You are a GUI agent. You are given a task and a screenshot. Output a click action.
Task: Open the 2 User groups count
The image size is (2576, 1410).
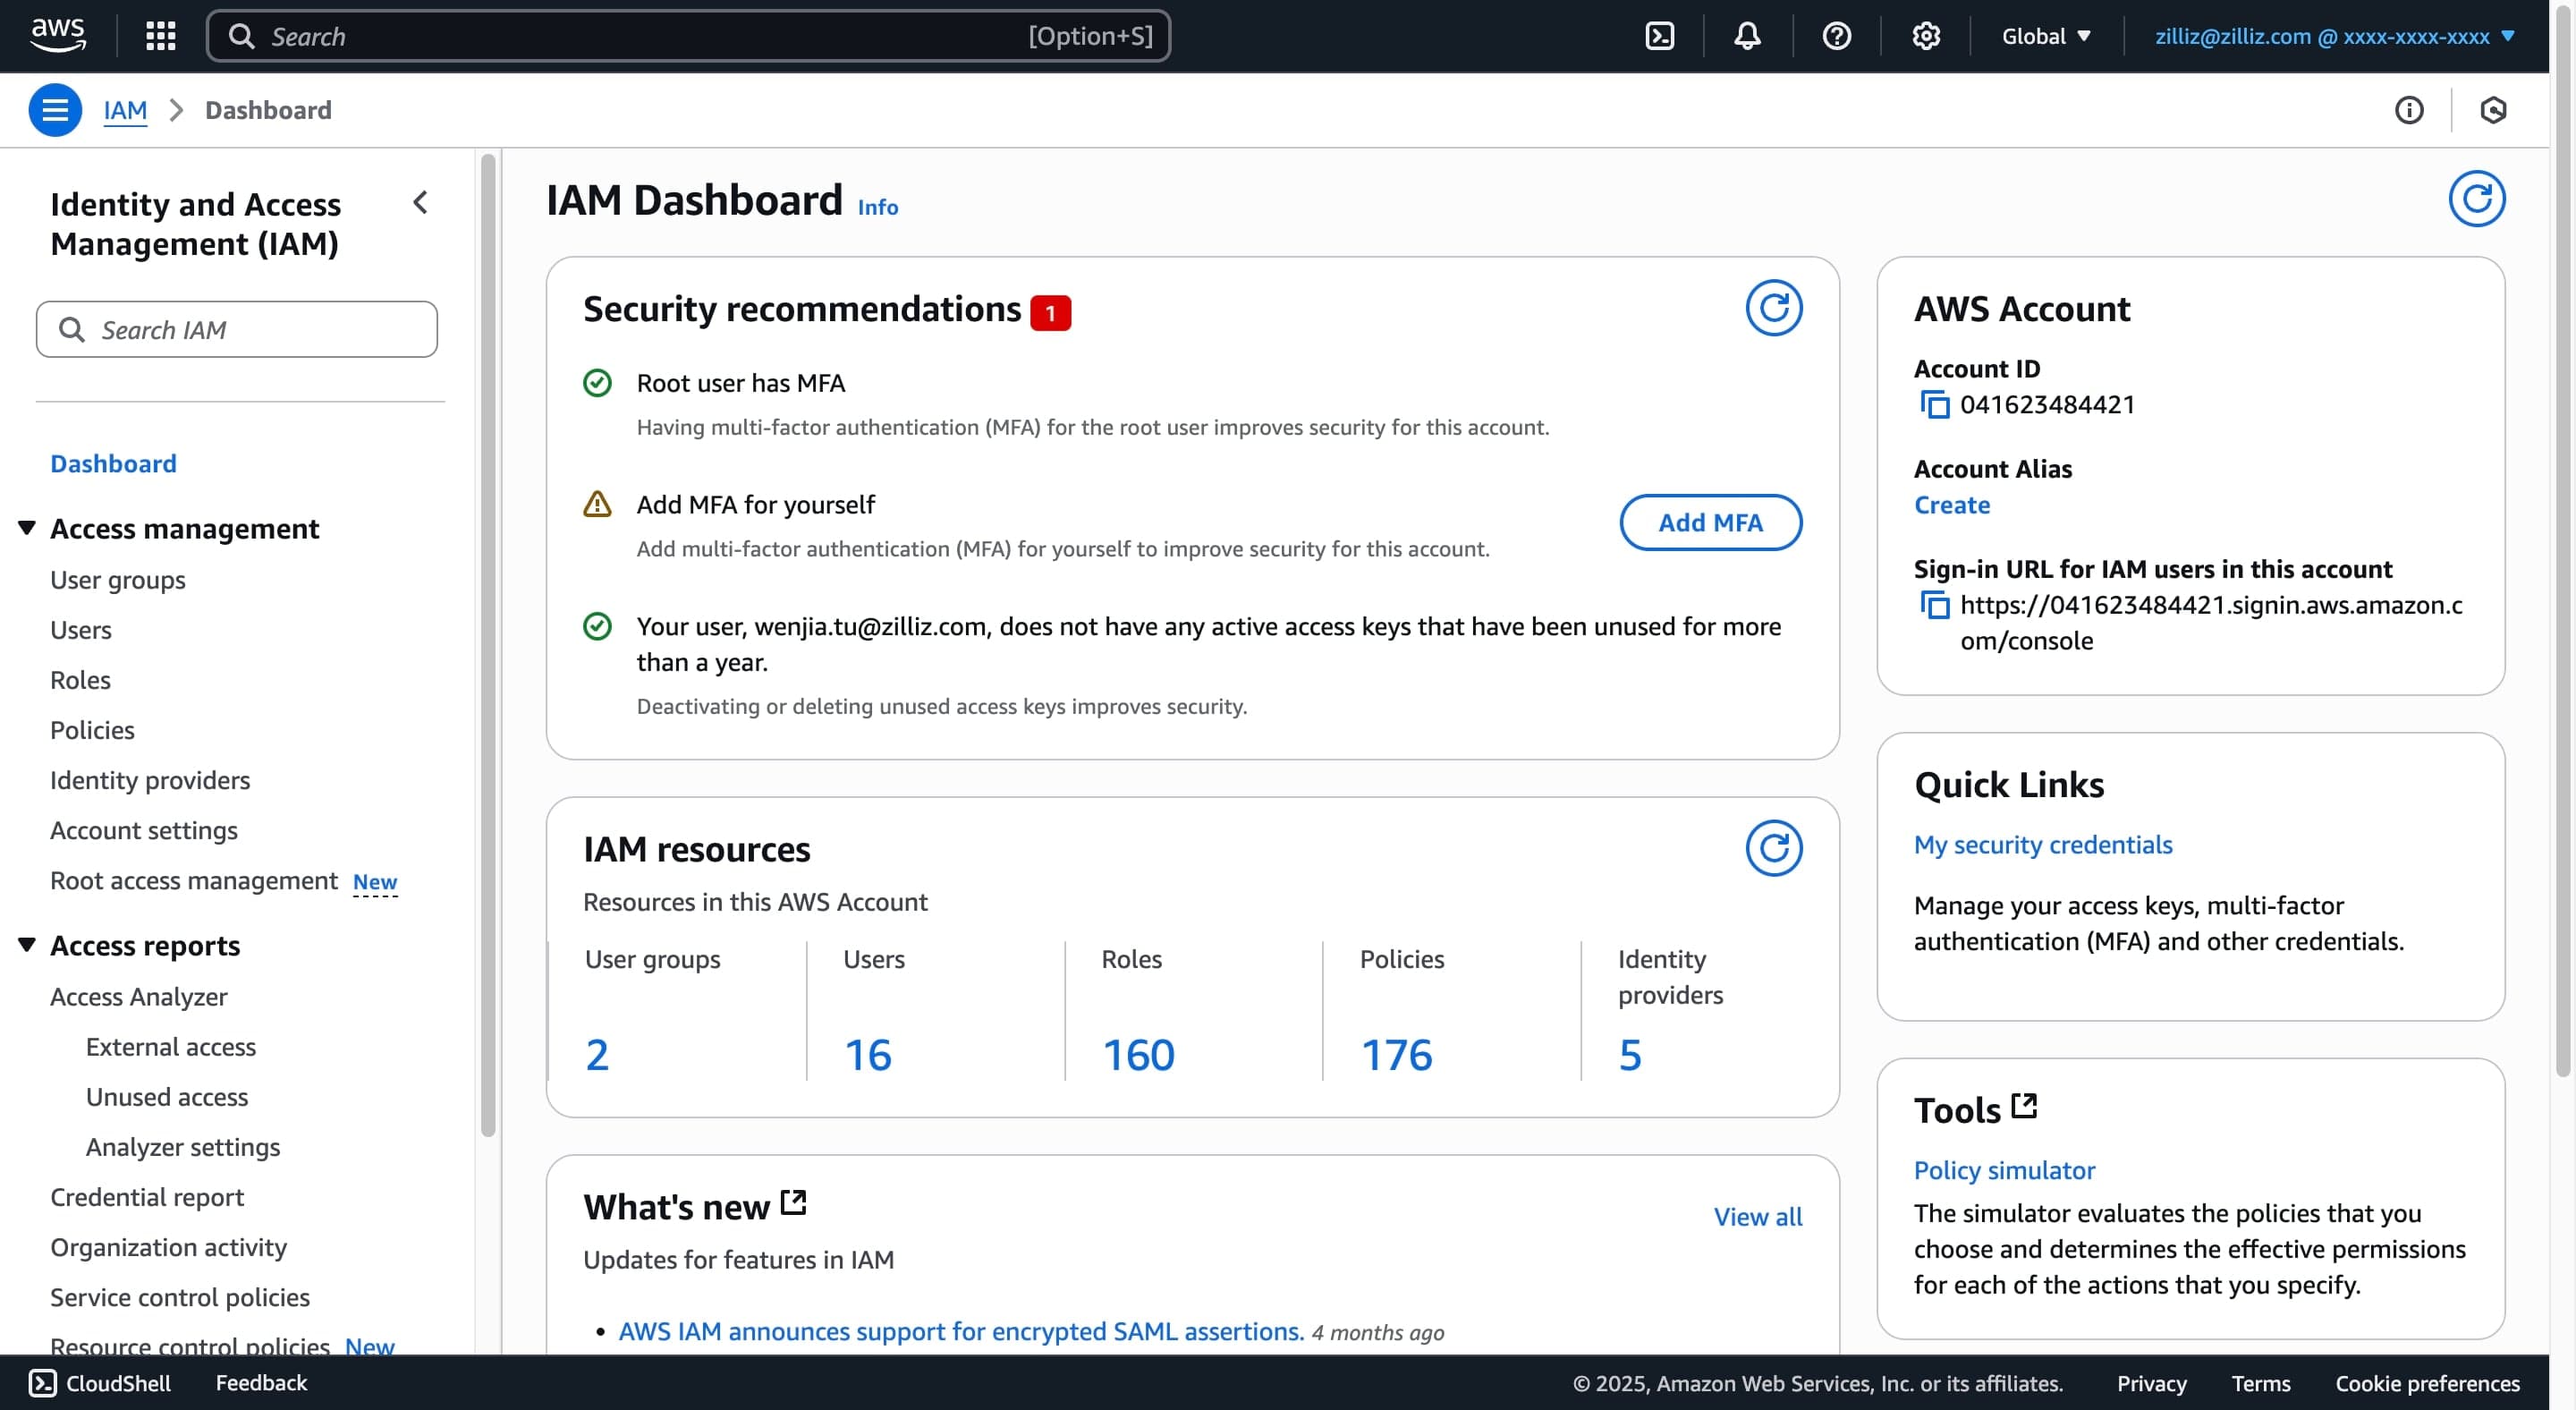(597, 1055)
